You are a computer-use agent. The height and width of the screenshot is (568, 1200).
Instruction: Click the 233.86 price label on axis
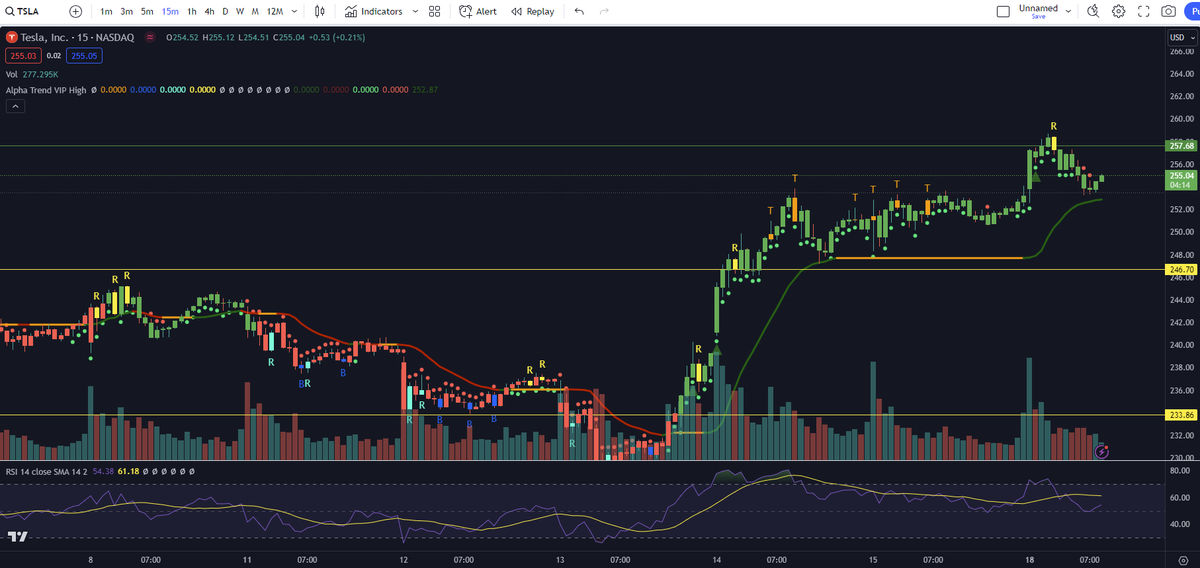1181,414
